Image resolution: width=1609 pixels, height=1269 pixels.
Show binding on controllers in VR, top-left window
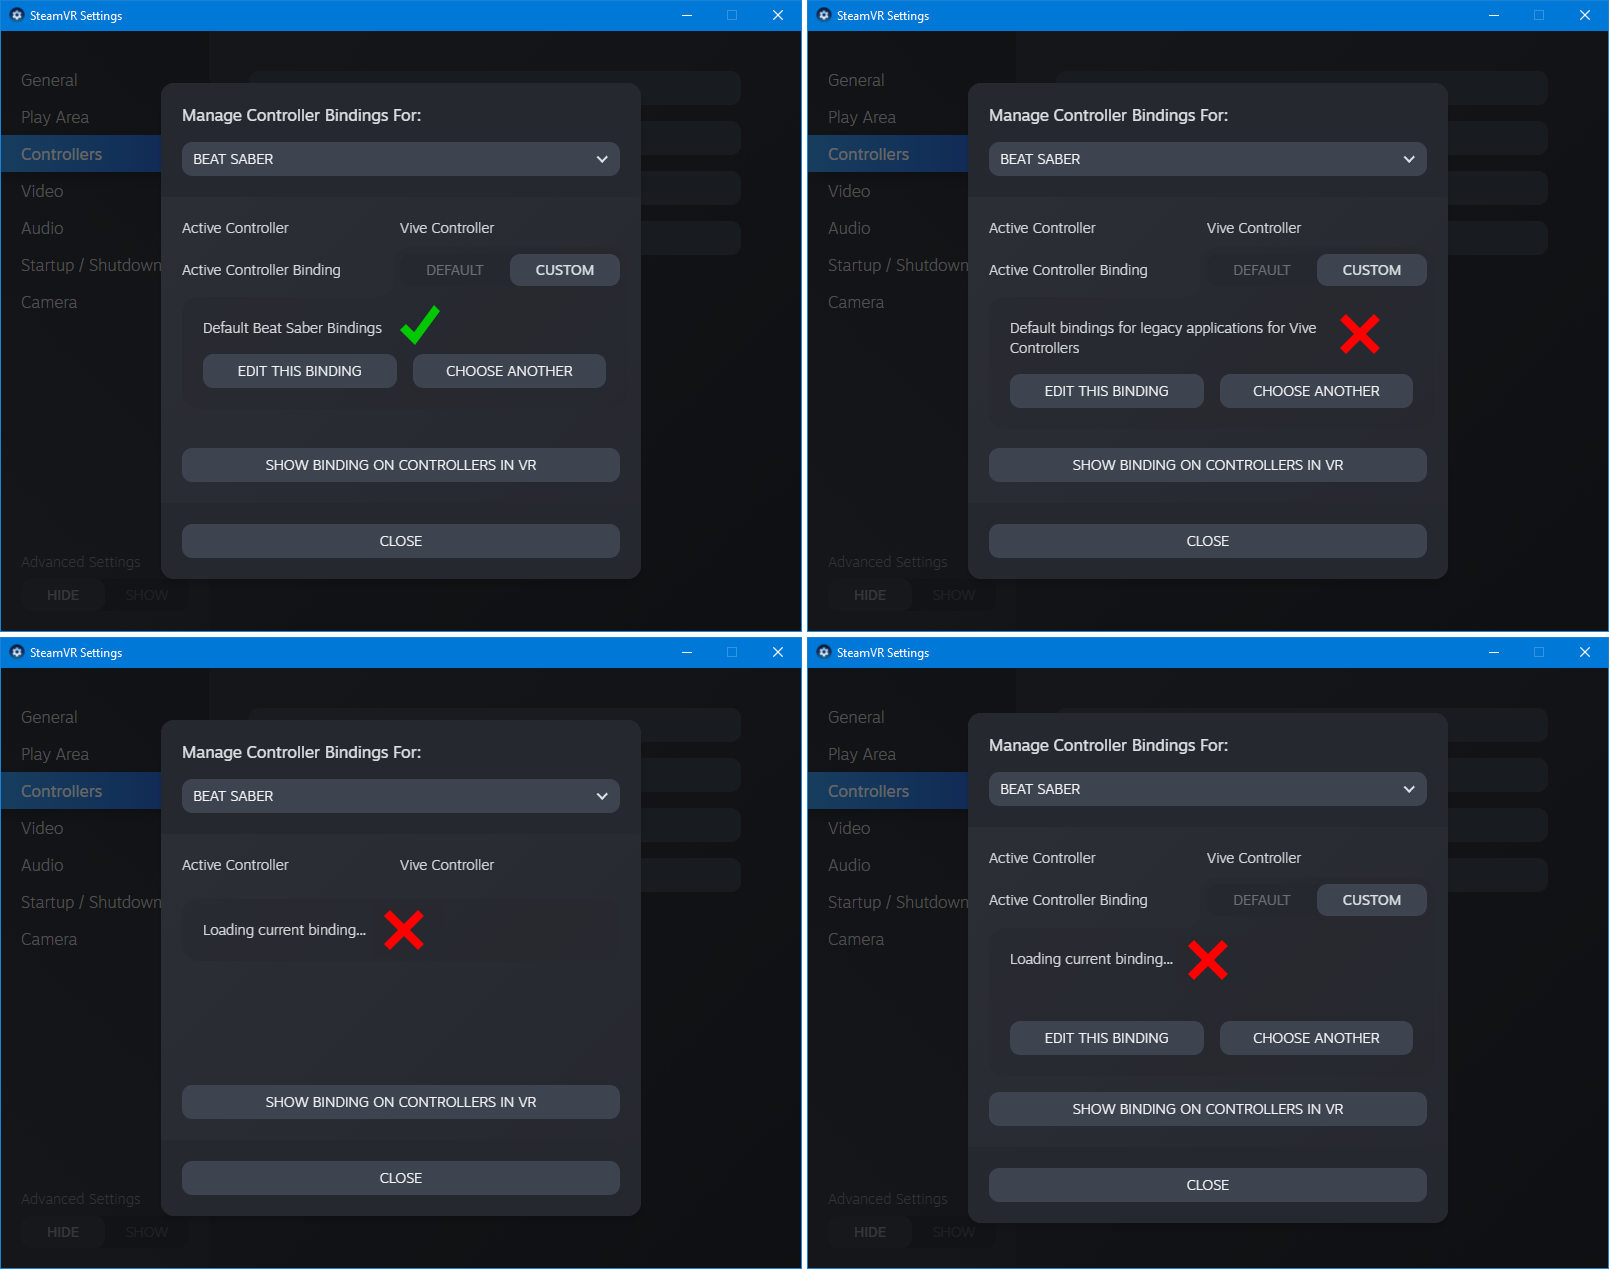[400, 465]
